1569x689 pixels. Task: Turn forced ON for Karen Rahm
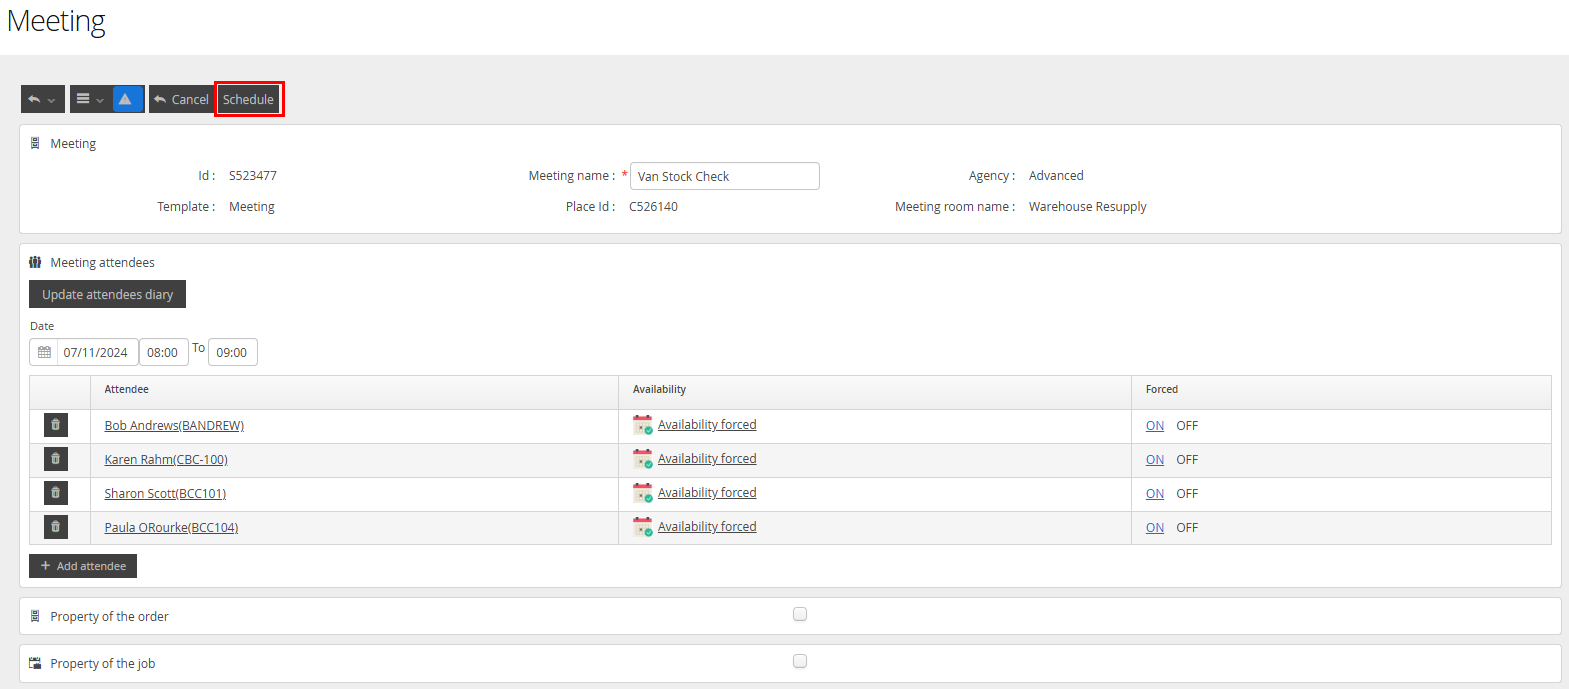1155,460
